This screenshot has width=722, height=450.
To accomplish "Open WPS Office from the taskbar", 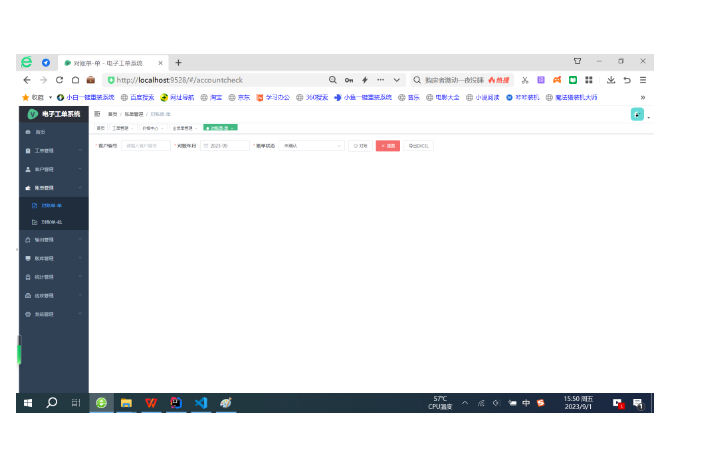I will click(x=151, y=403).
